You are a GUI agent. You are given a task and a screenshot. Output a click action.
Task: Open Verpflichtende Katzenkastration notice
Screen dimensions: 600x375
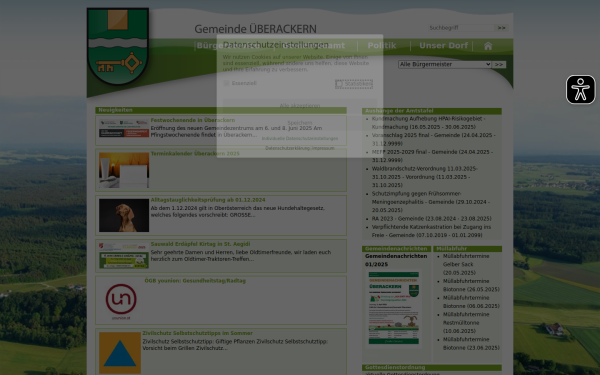[x=431, y=231]
